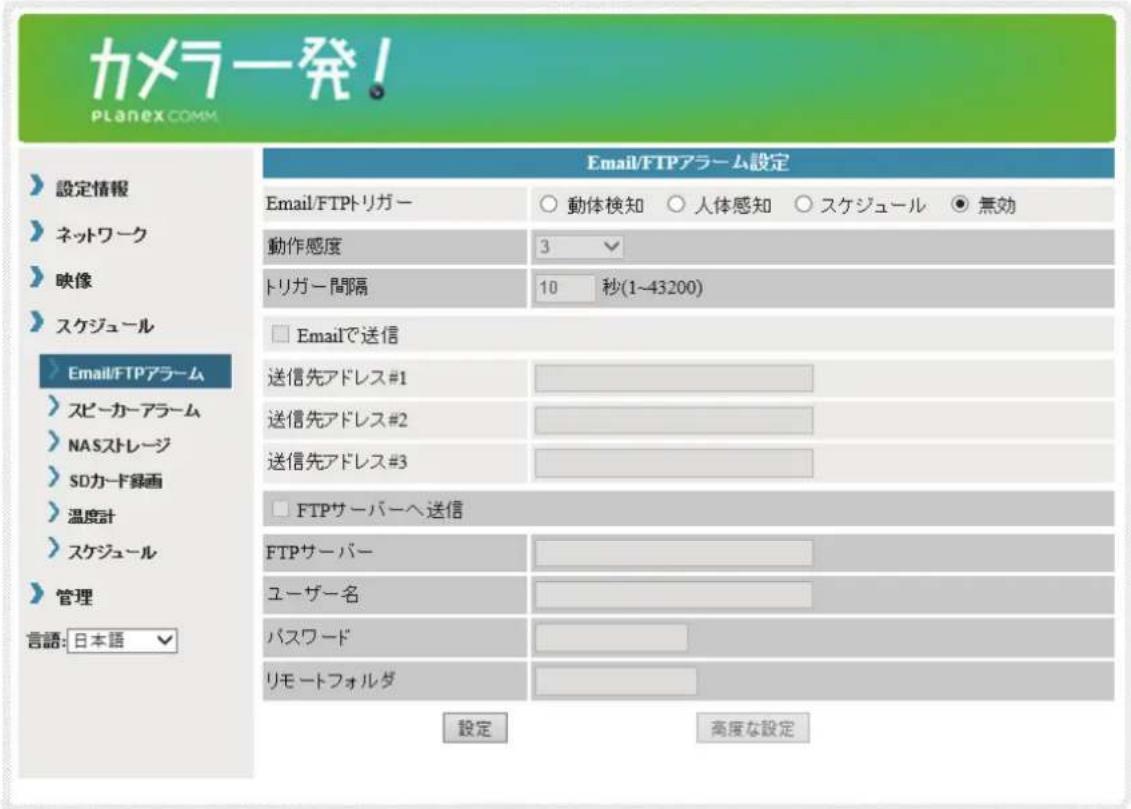Open the スケジュール submenu under 温度計
The image size is (1131, 809).
pos(112,552)
